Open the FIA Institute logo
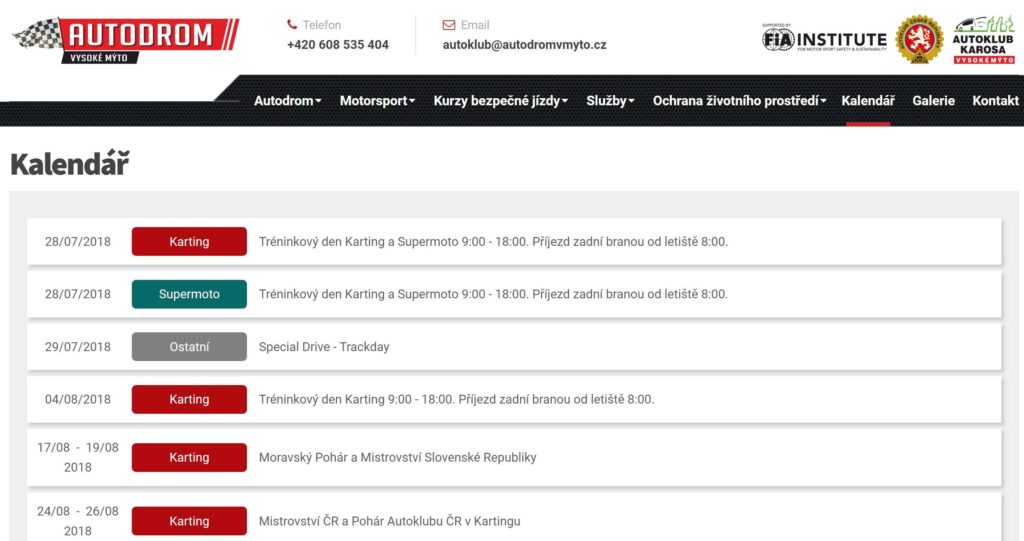This screenshot has width=1024, height=541. click(824, 39)
